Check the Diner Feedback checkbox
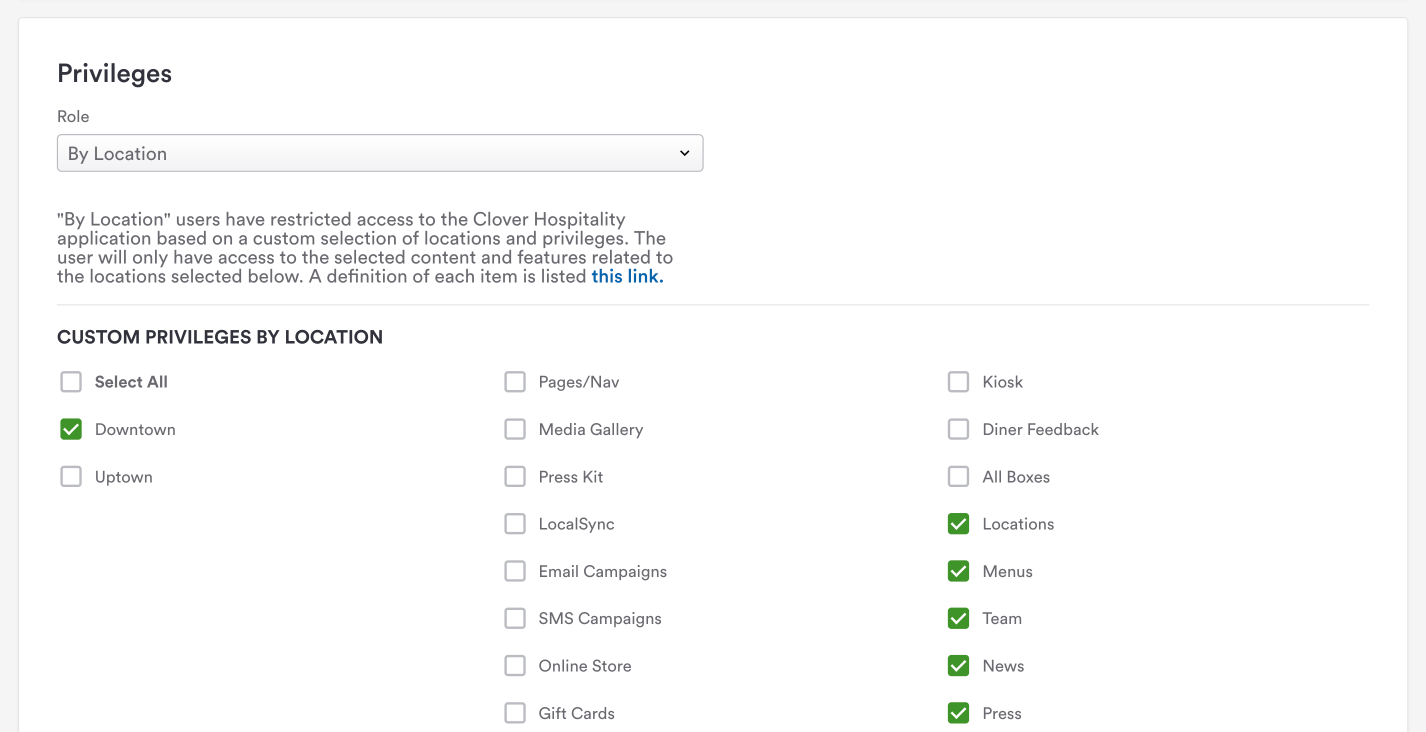 tap(958, 429)
